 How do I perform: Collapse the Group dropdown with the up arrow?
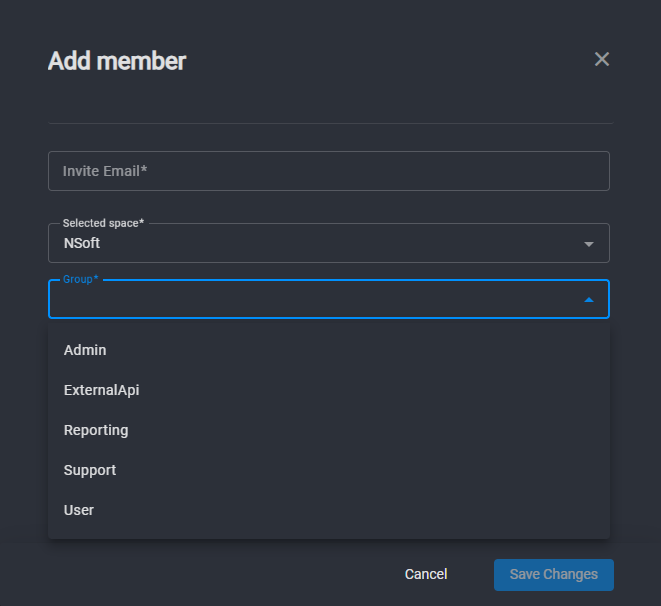pyautogui.click(x=588, y=300)
